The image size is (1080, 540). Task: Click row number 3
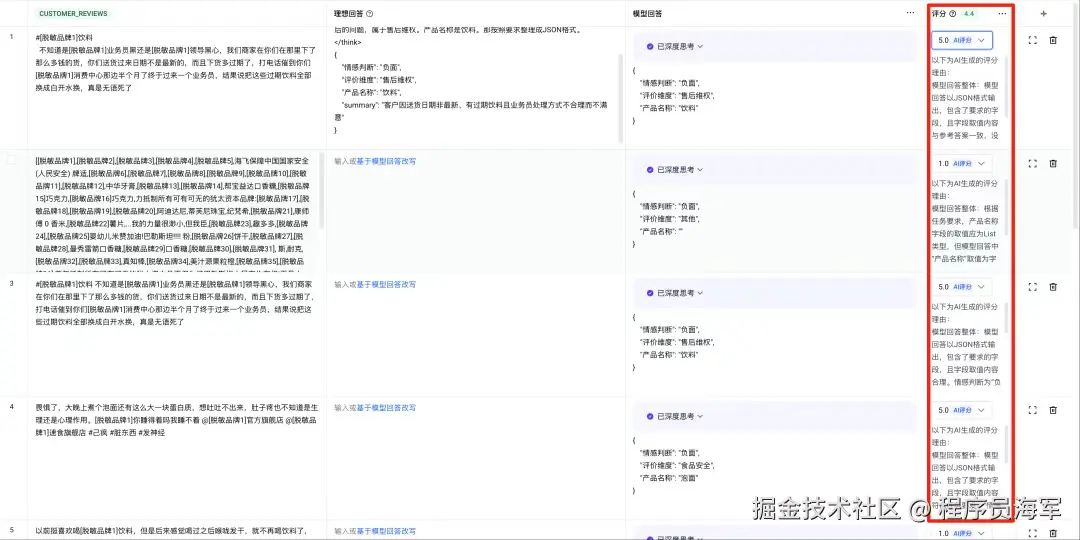[x=12, y=283]
